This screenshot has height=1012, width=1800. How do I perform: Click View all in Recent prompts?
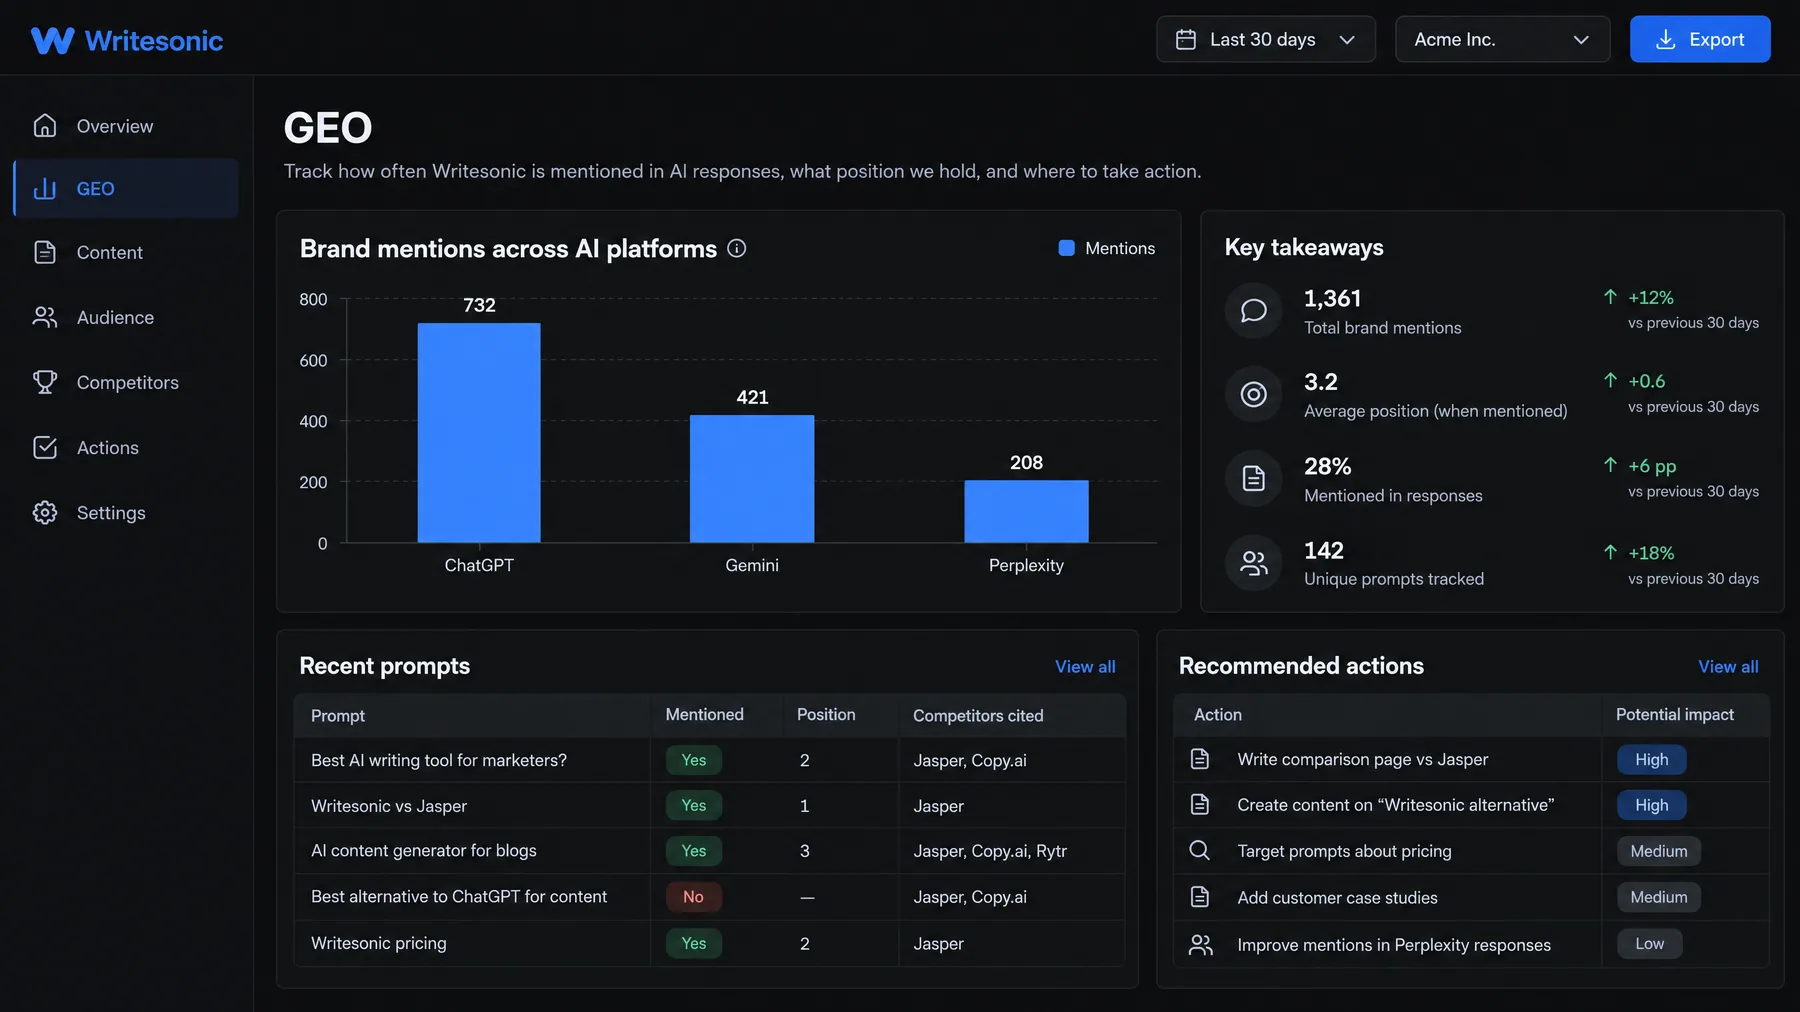coord(1085,667)
